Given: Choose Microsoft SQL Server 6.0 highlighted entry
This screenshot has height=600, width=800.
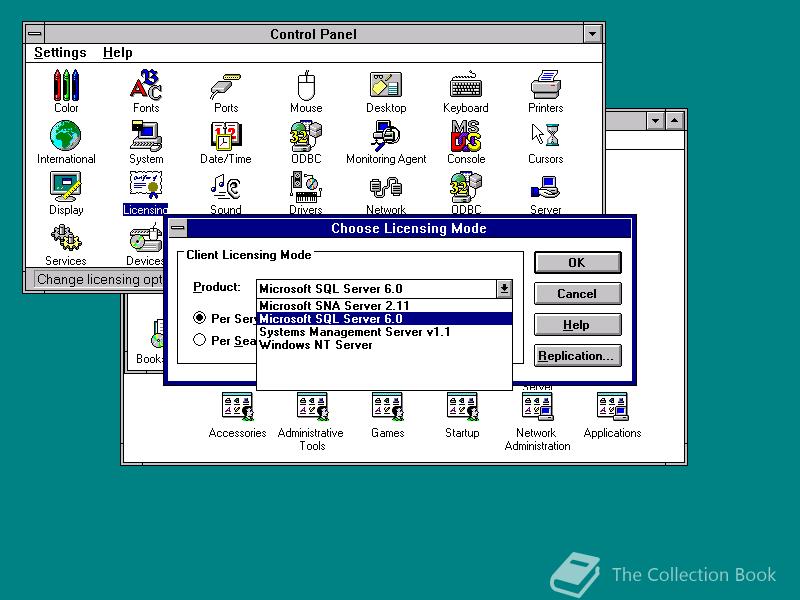Looking at the screenshot, I should pyautogui.click(x=384, y=319).
